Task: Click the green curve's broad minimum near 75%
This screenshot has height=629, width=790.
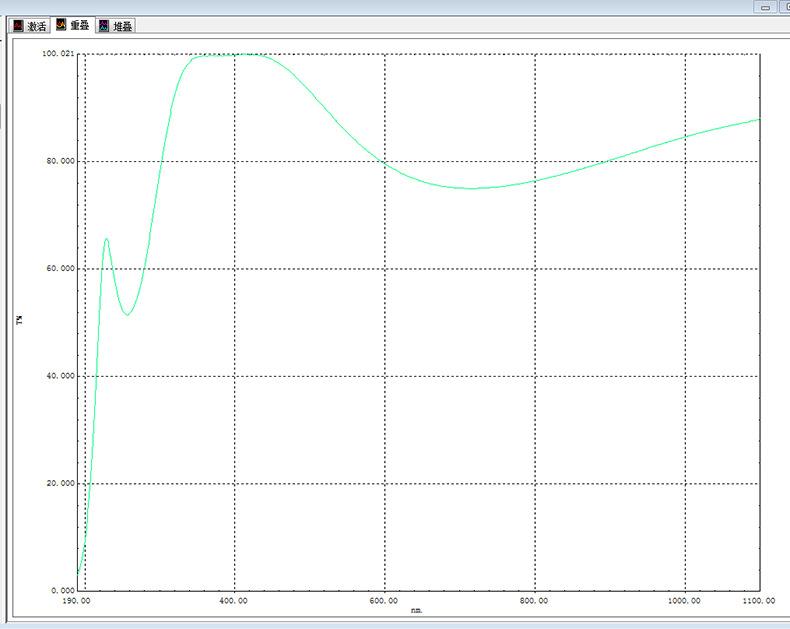Action: coord(472,188)
